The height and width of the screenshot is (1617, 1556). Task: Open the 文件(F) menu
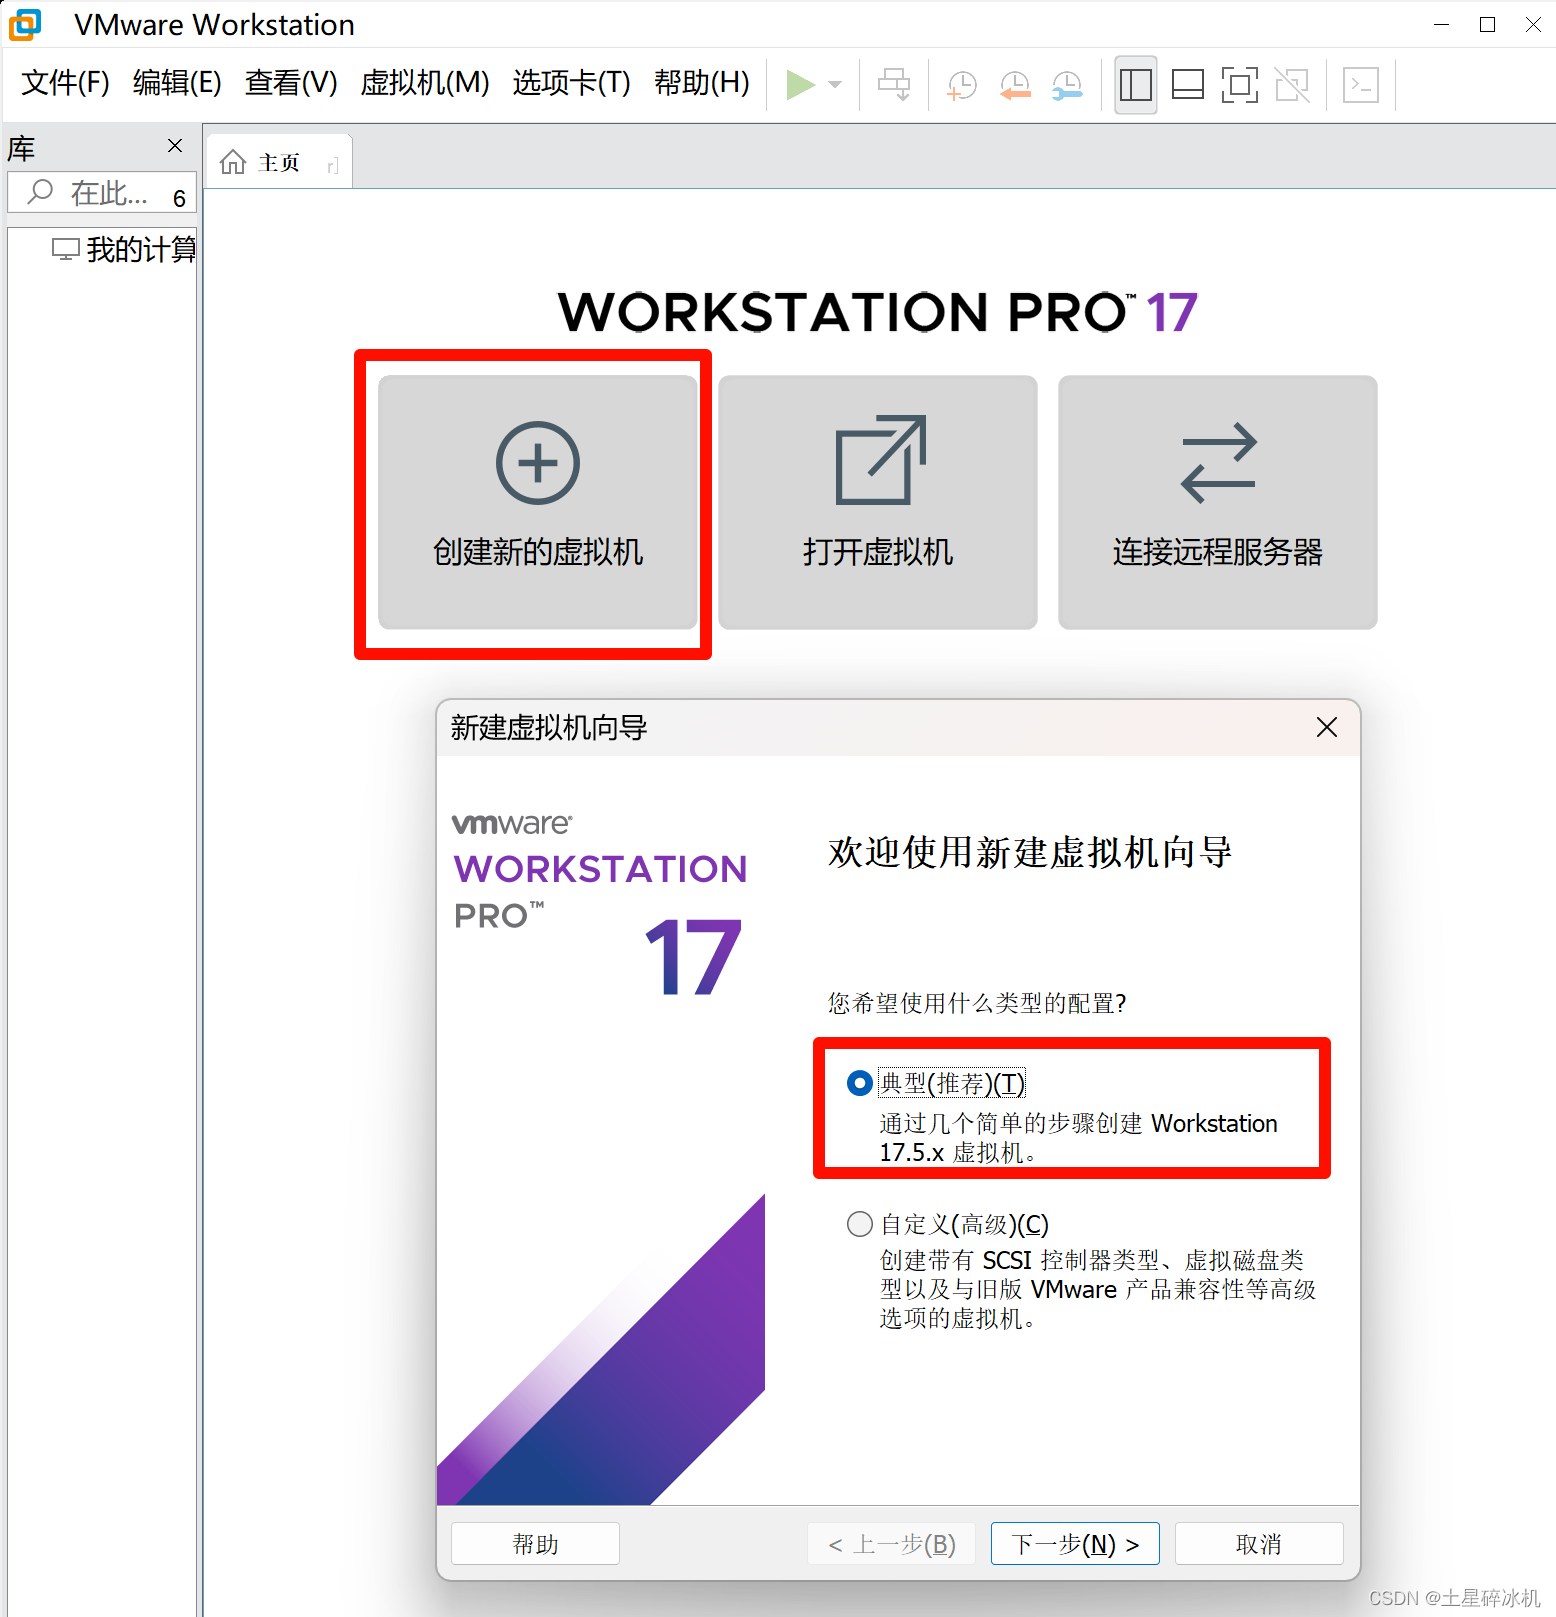click(x=66, y=82)
